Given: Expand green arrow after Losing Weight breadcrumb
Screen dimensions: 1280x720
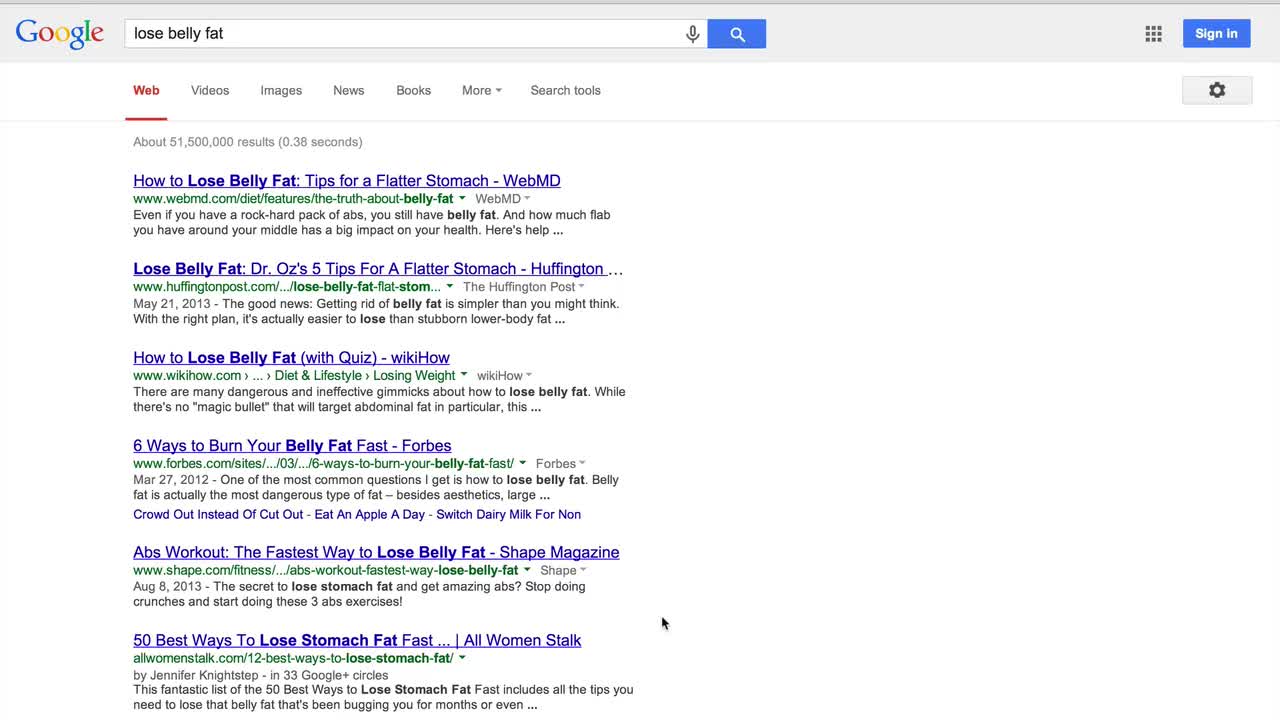Looking at the screenshot, I should [x=463, y=376].
